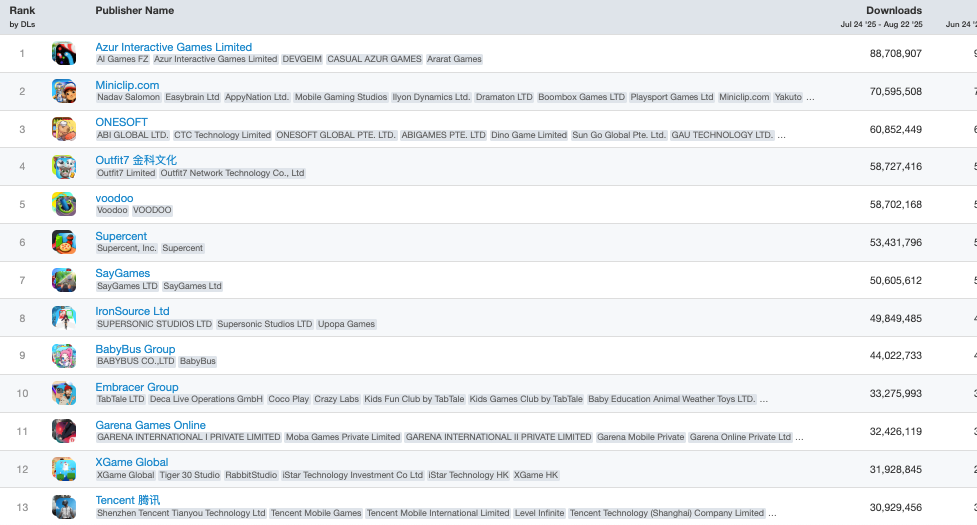Open Miniclip.com publisher app icon
This screenshot has width=977, height=525.
(x=64, y=92)
